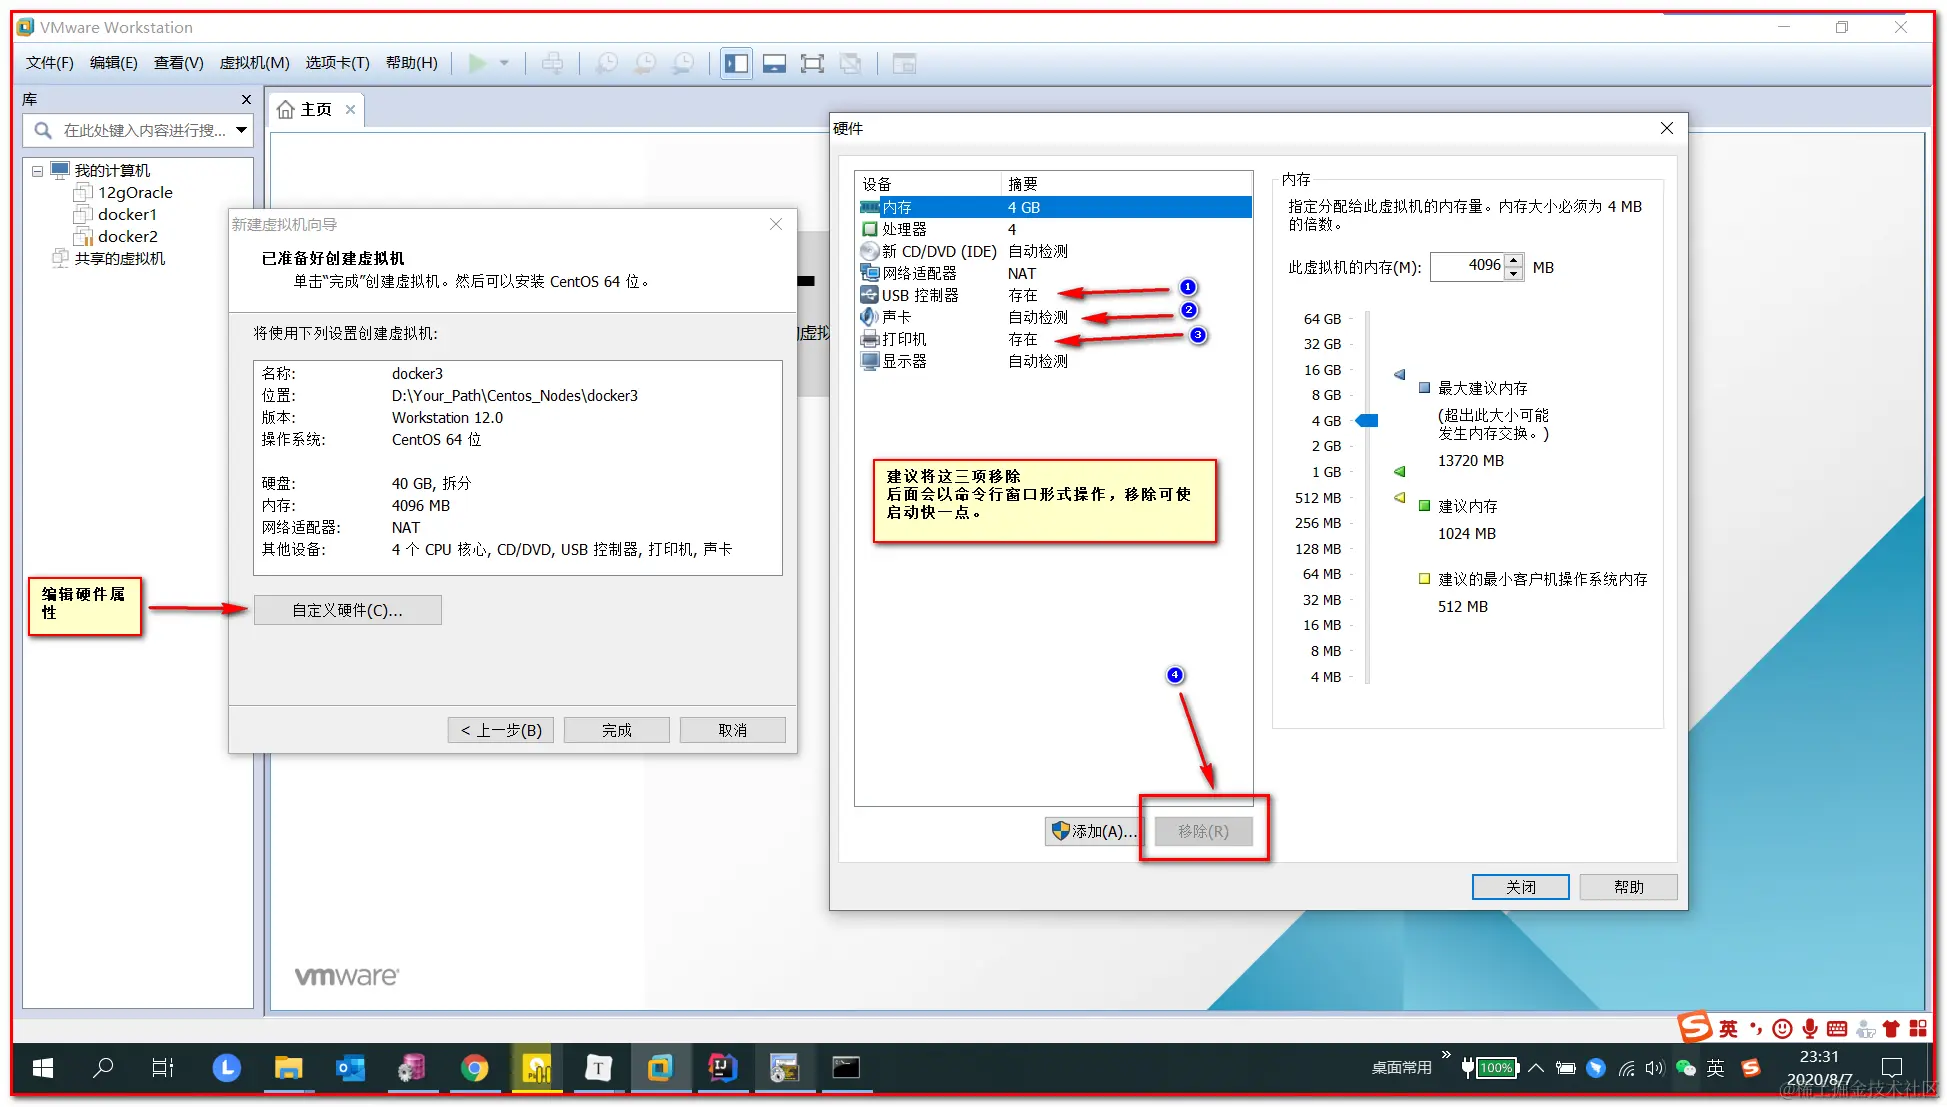Open the docker1 virtual machine entry
This screenshot has height=1107, width=1947.
coord(127,214)
